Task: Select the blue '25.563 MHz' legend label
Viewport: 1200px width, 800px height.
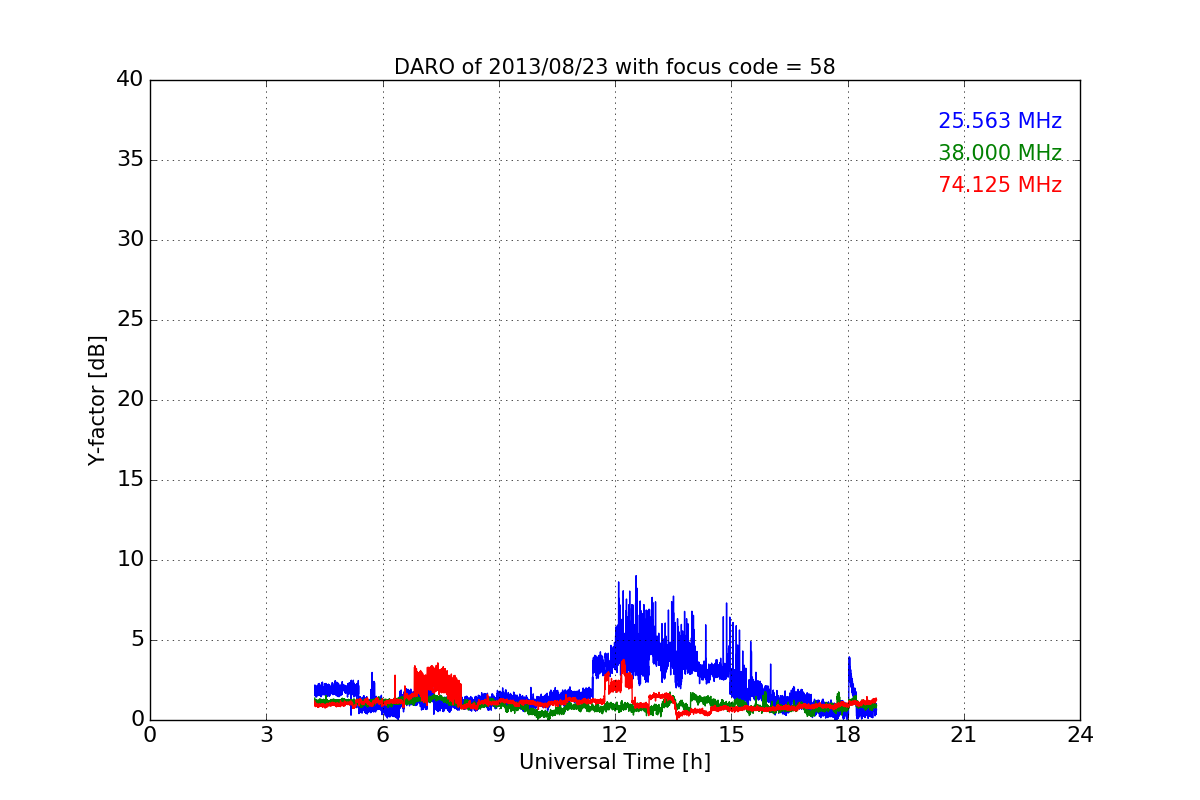Action: point(1000,121)
